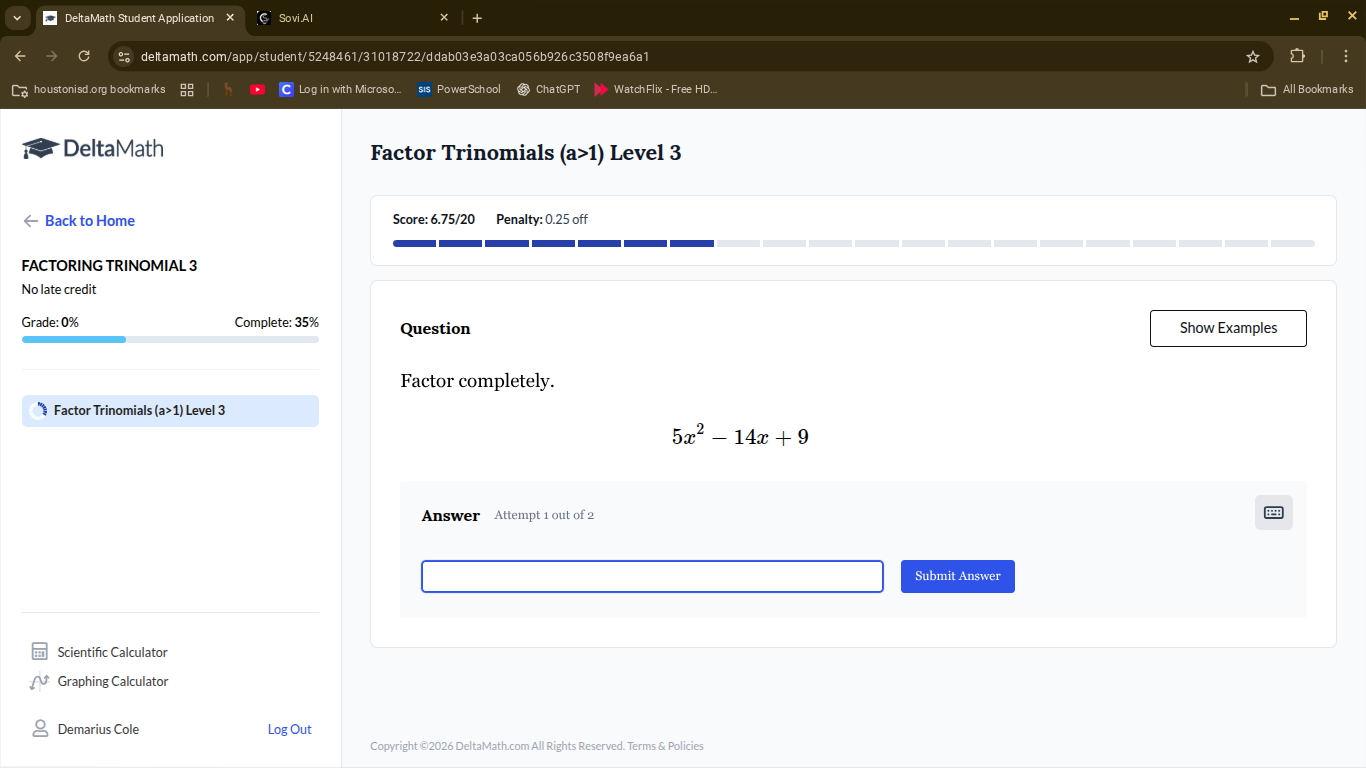The image size is (1366, 768).
Task: Open the tab search dropdown arrow
Action: [x=17, y=18]
